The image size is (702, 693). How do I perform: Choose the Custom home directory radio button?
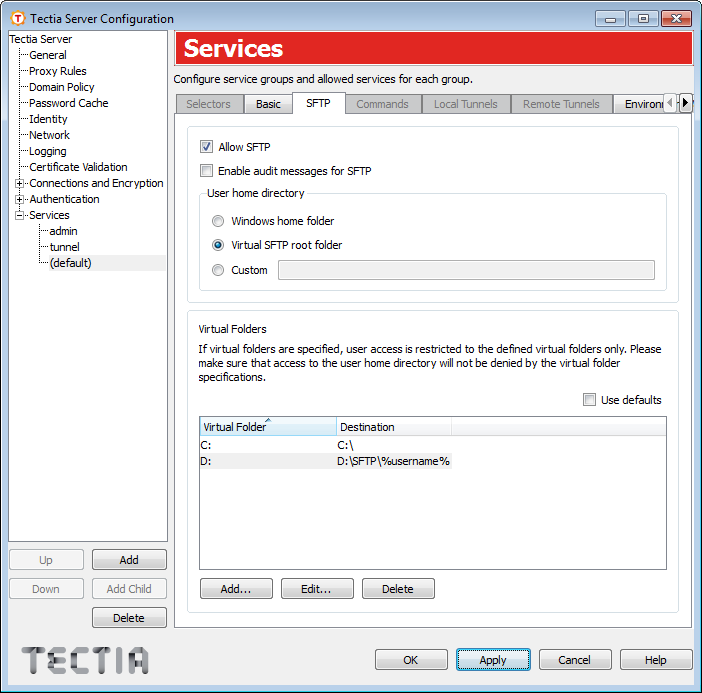point(218,270)
